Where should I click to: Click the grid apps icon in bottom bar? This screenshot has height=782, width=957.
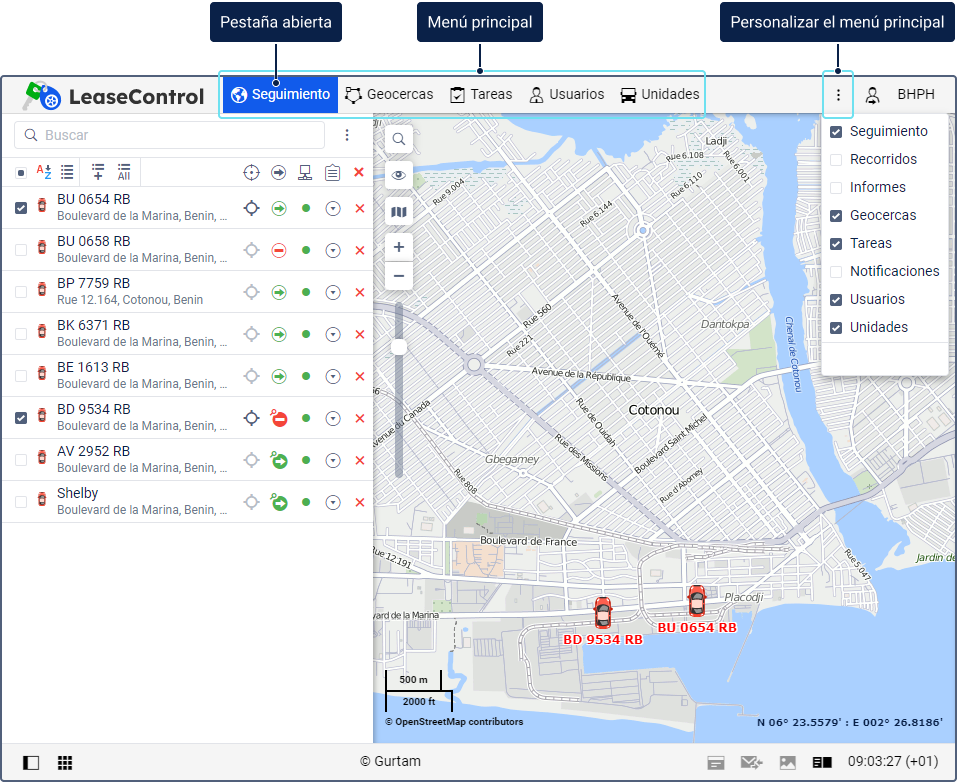point(65,762)
